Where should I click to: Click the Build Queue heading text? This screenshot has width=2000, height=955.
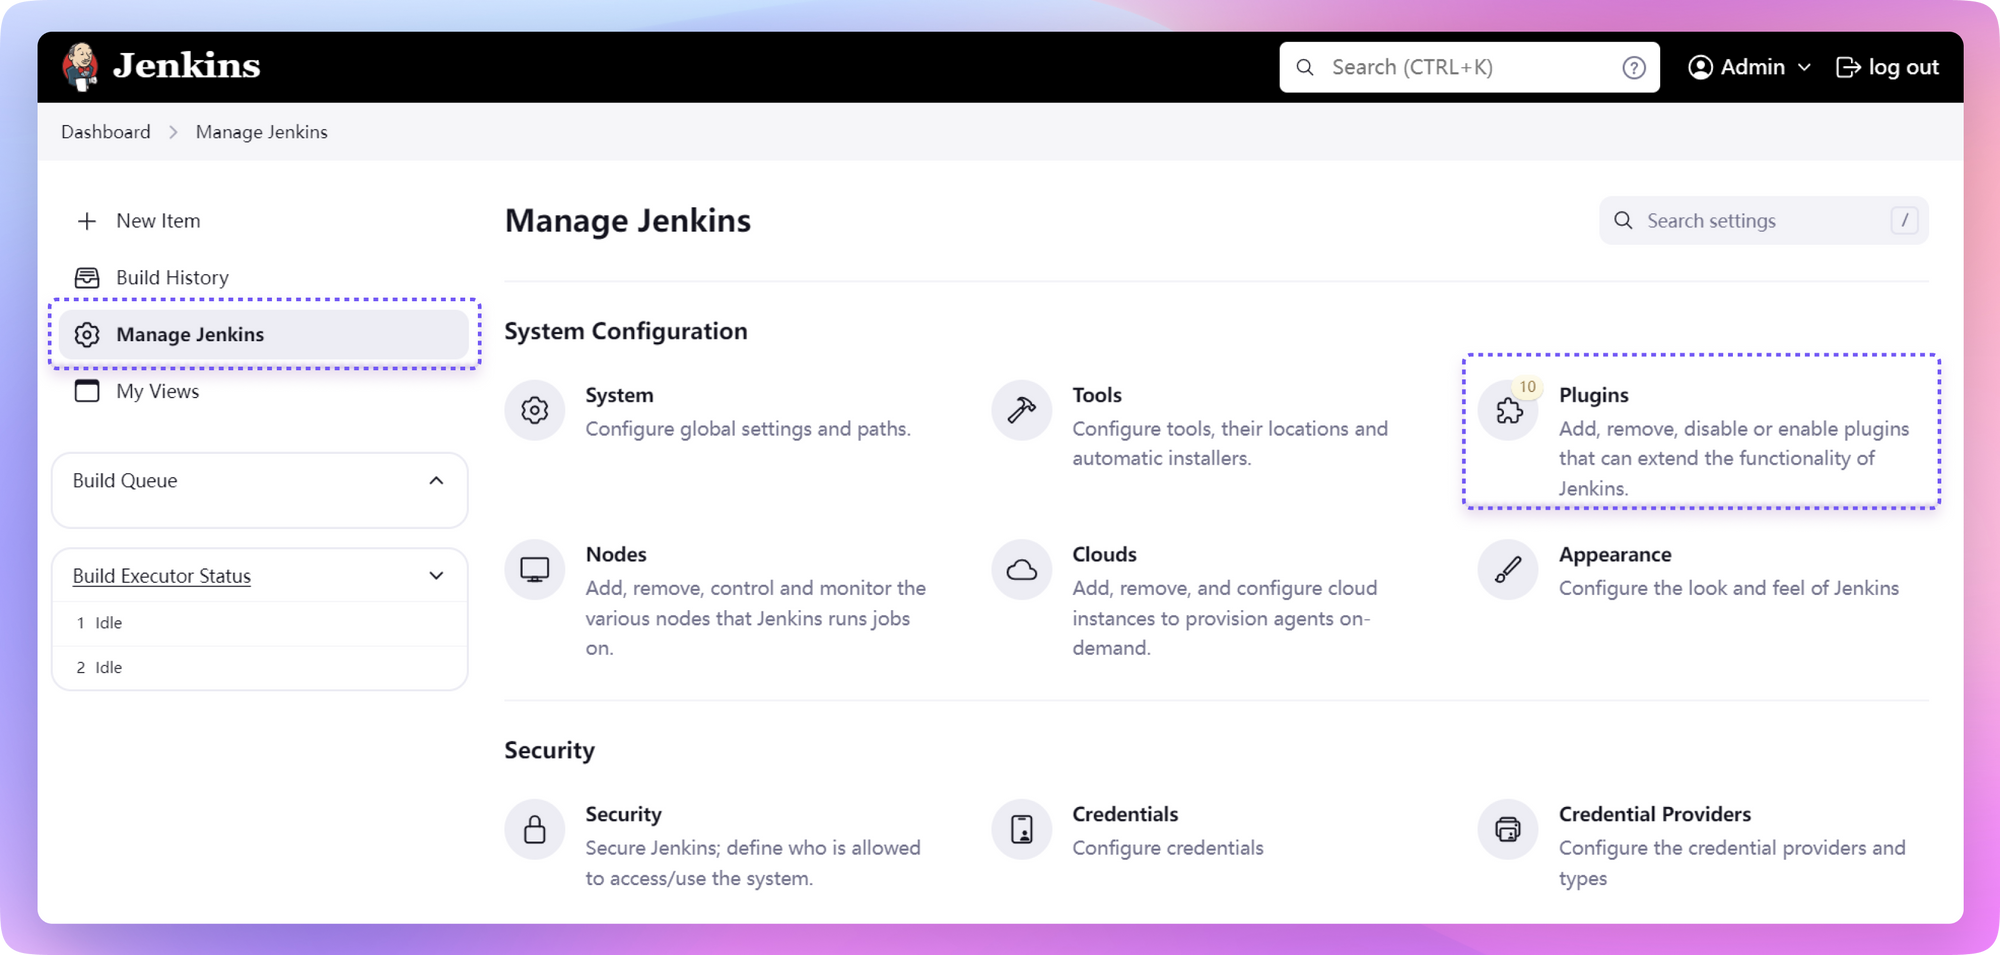point(125,481)
